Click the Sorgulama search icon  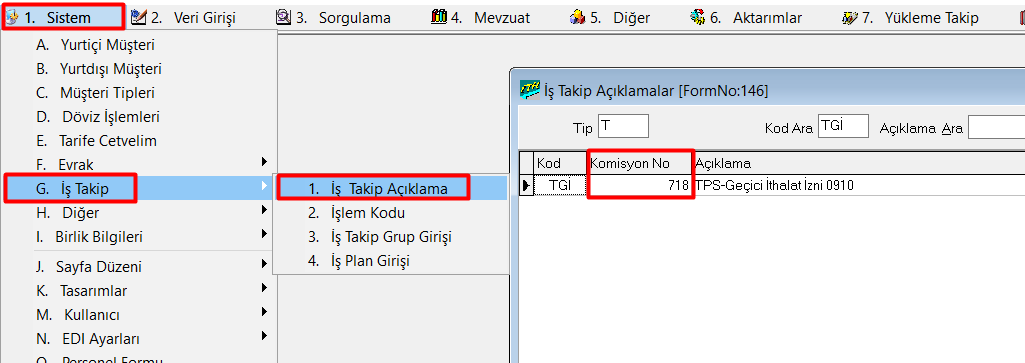pos(283,17)
